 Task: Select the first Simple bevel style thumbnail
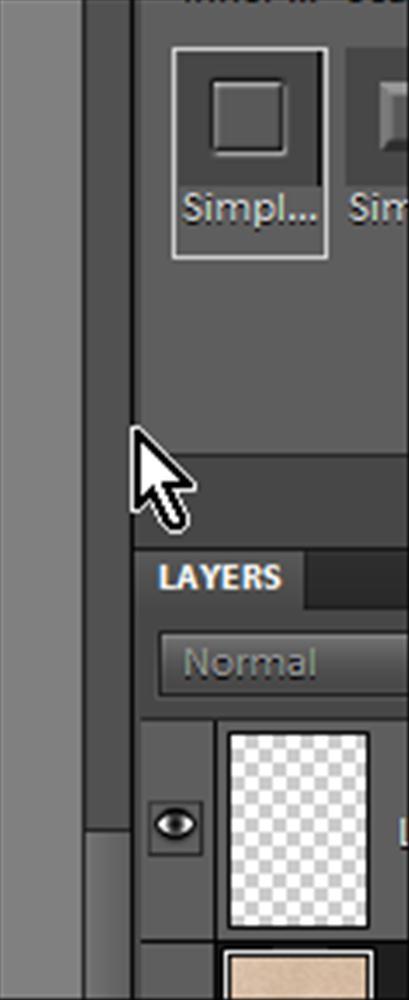point(250,153)
